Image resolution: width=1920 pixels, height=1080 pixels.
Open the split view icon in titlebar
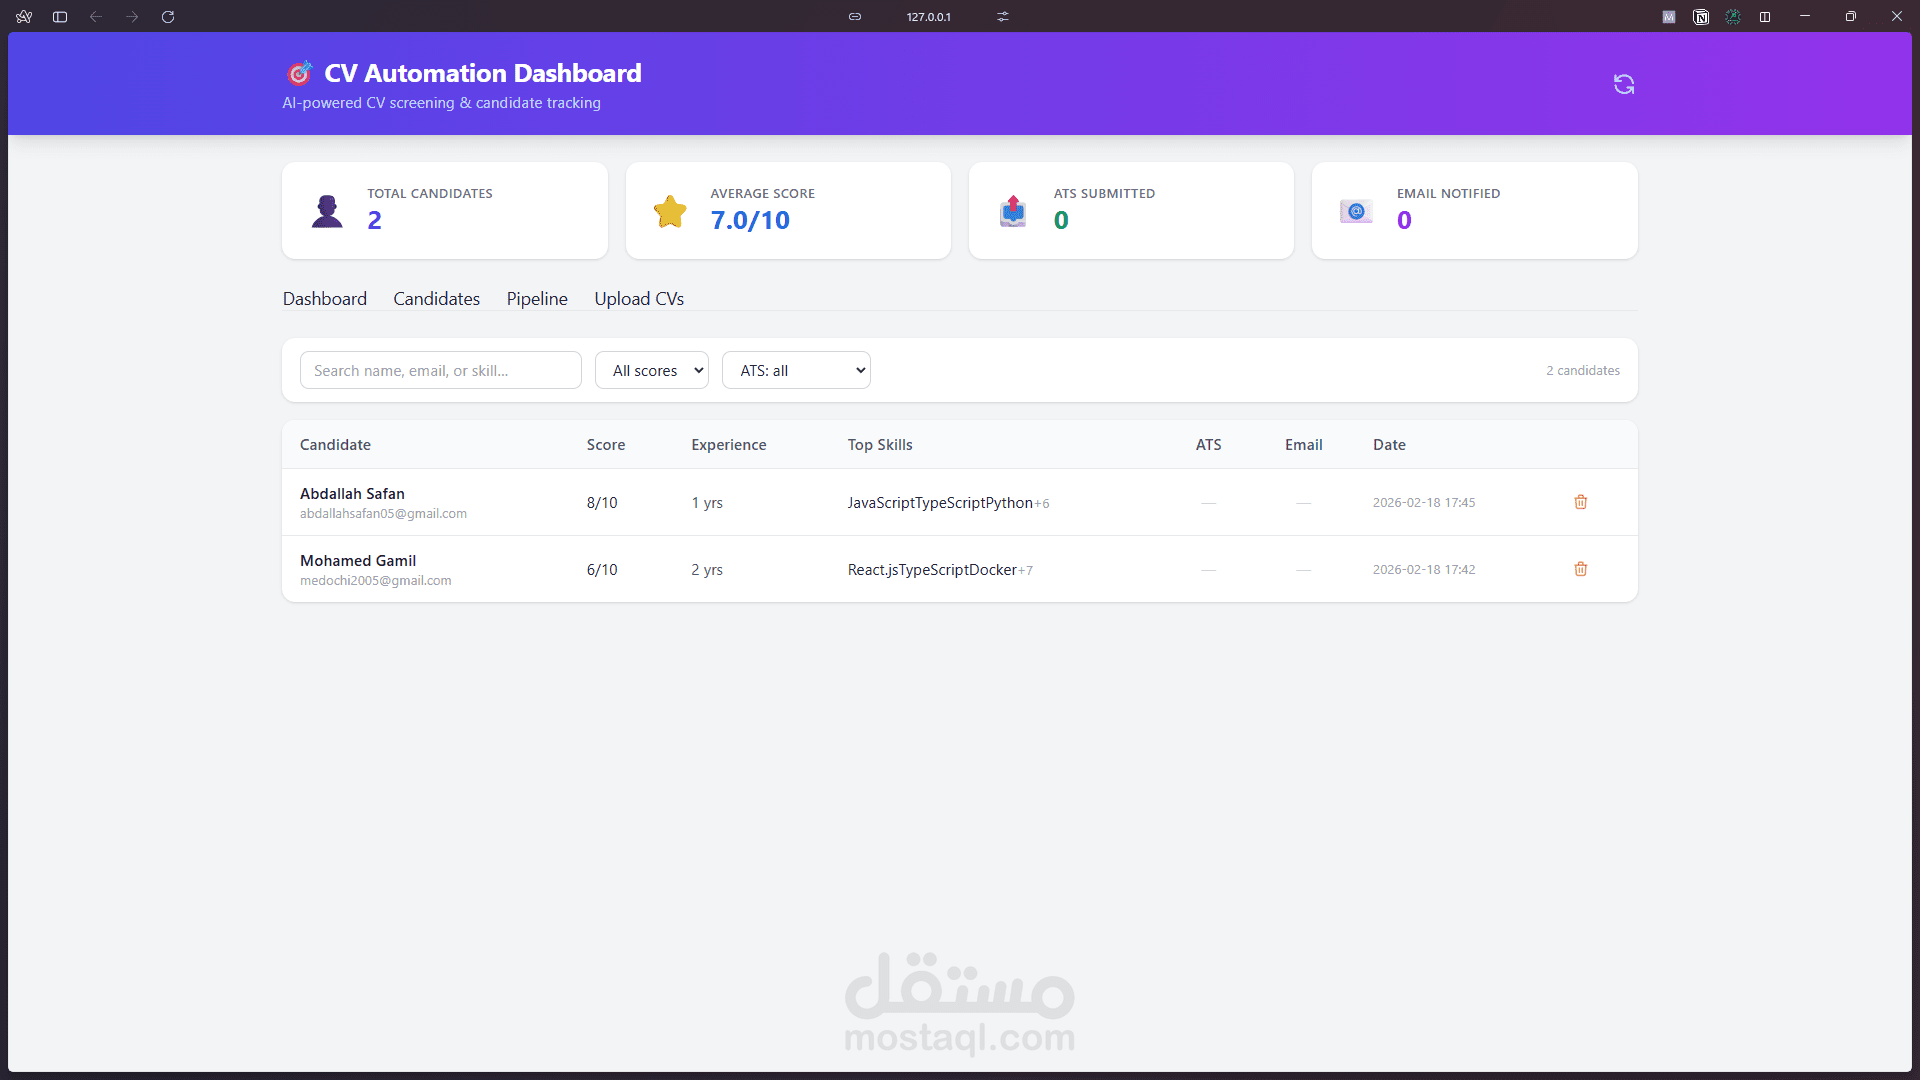(1765, 17)
